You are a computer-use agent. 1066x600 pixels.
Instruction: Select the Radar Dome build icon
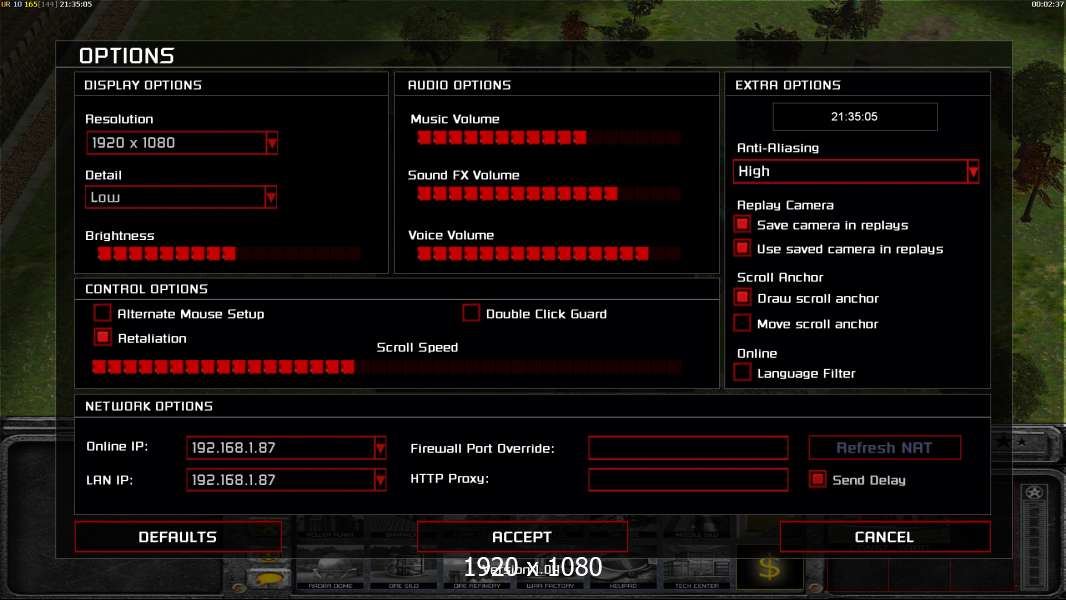[x=331, y=572]
